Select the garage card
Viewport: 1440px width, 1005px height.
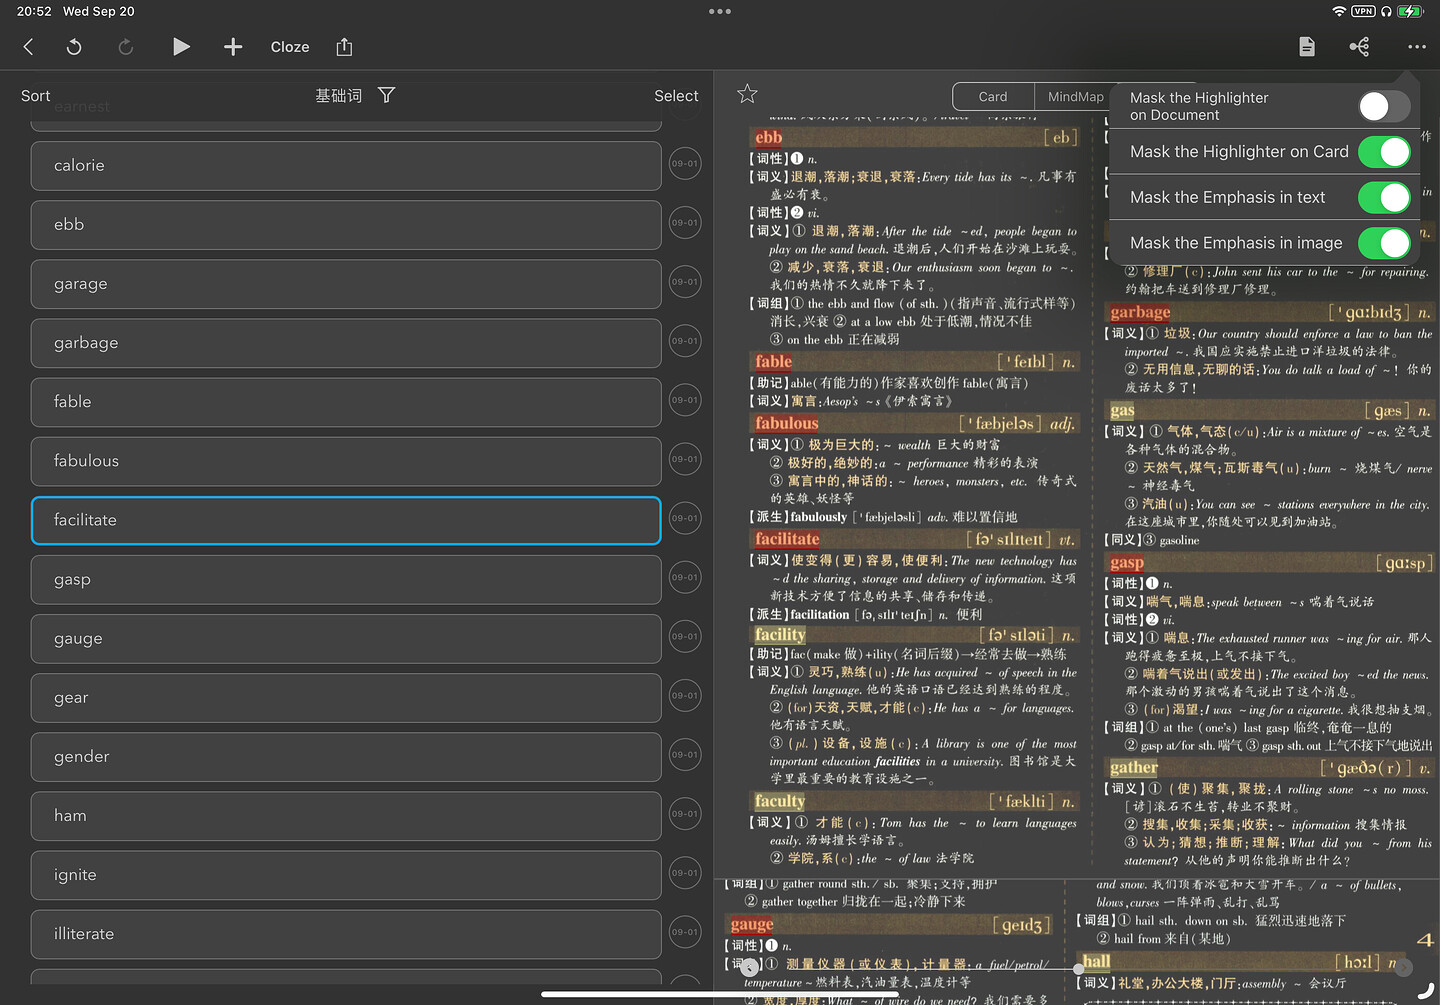[x=346, y=284]
